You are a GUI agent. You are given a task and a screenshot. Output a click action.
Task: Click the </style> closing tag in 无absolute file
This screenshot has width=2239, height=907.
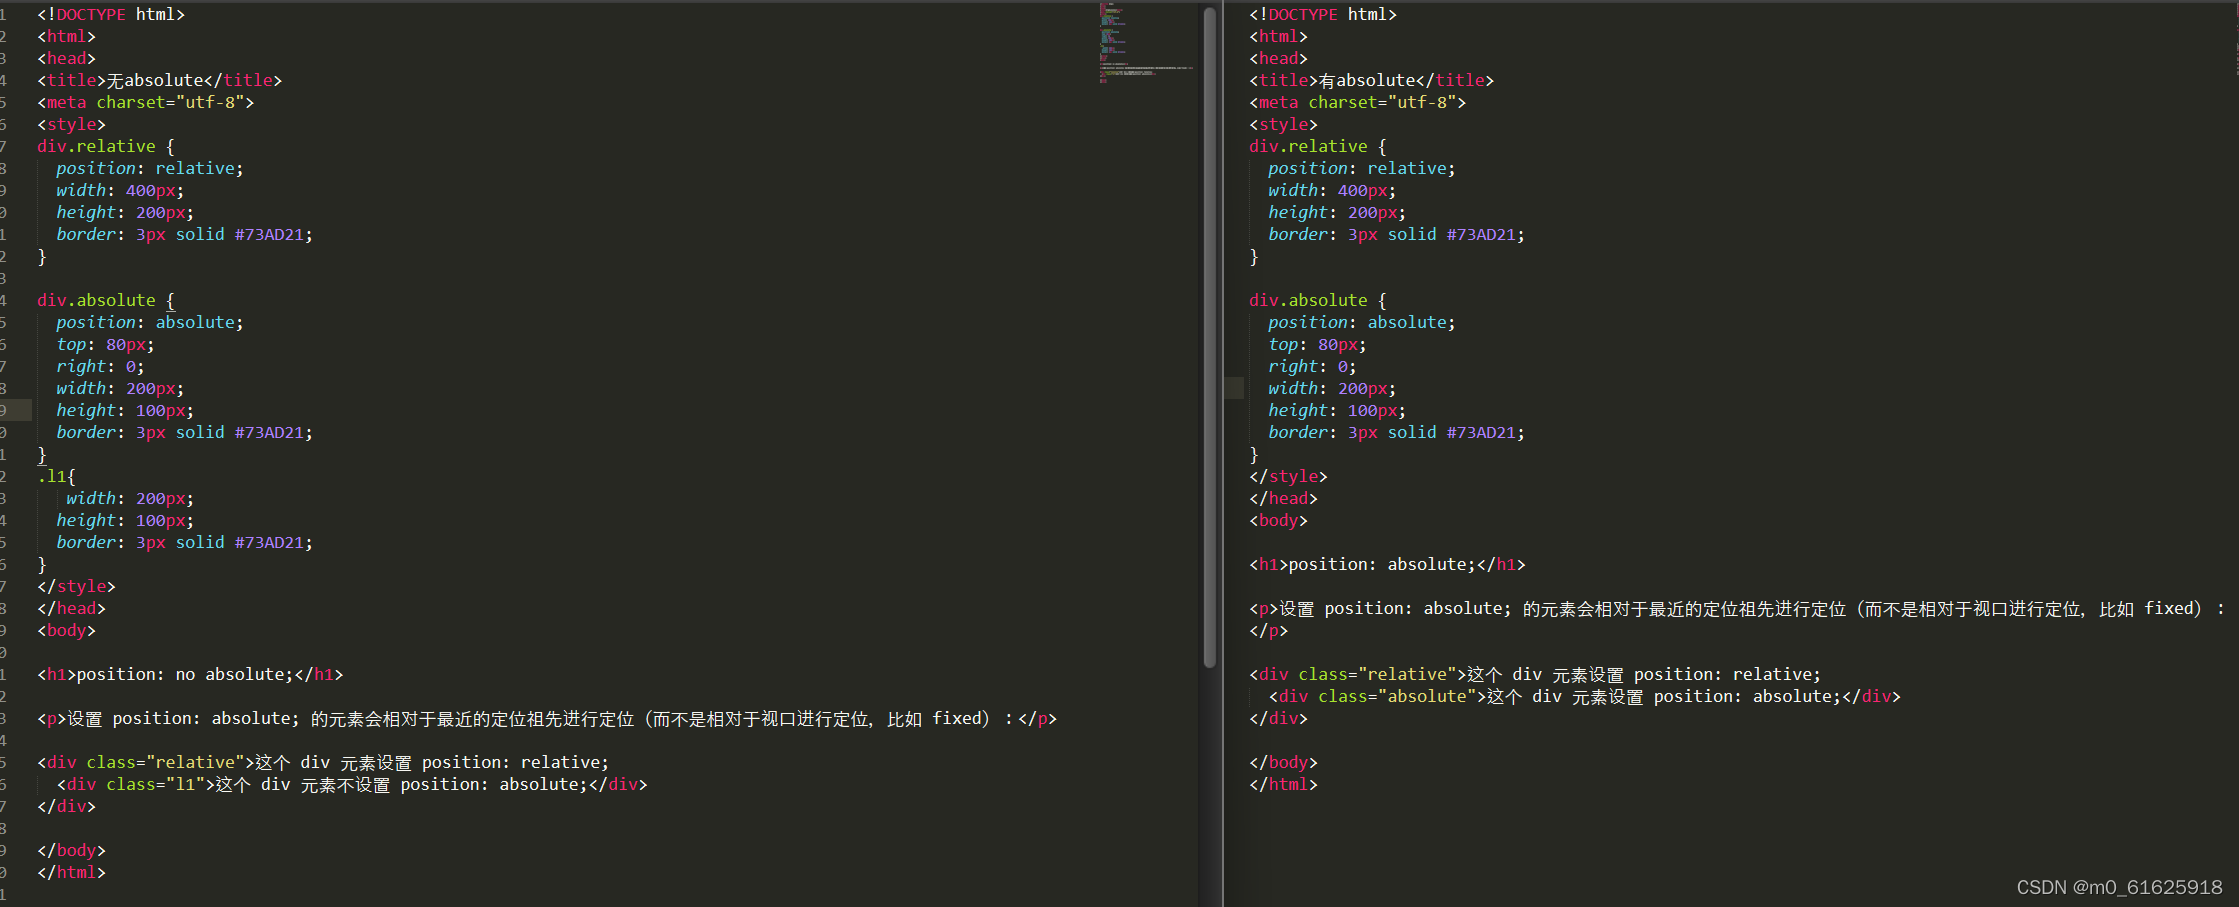pyautogui.click(x=76, y=586)
